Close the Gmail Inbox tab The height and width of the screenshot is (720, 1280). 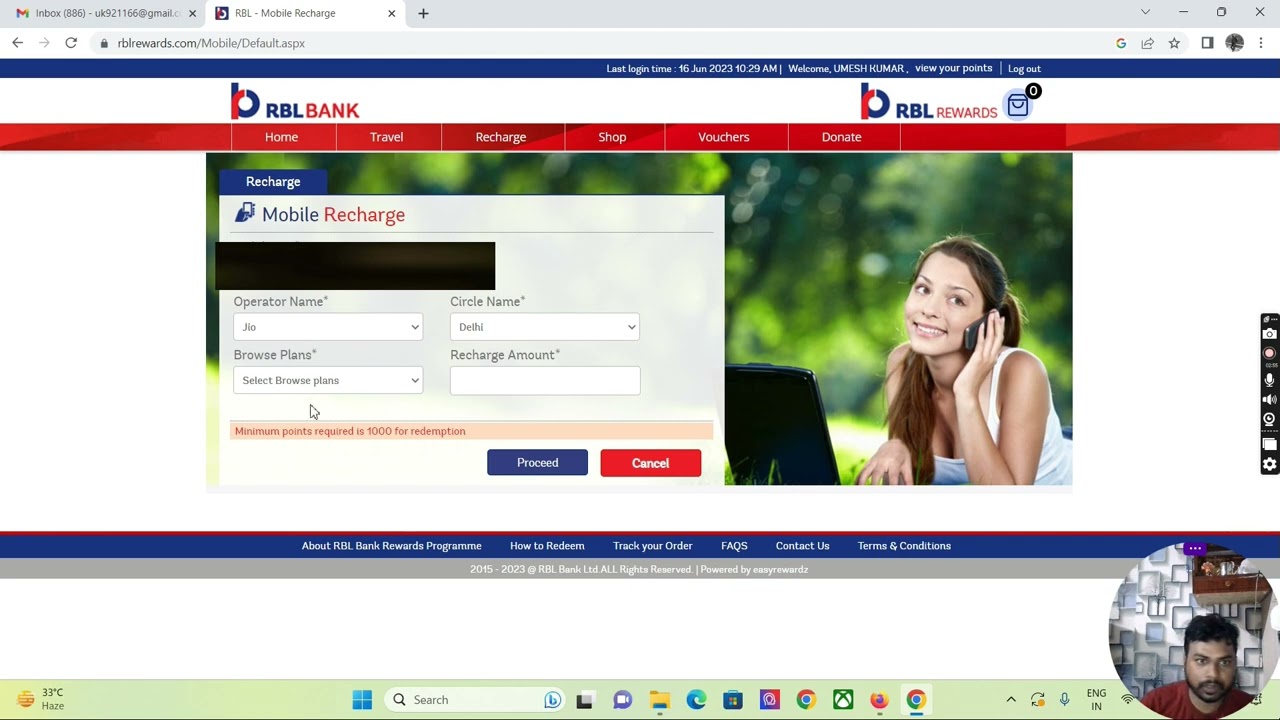(x=192, y=13)
